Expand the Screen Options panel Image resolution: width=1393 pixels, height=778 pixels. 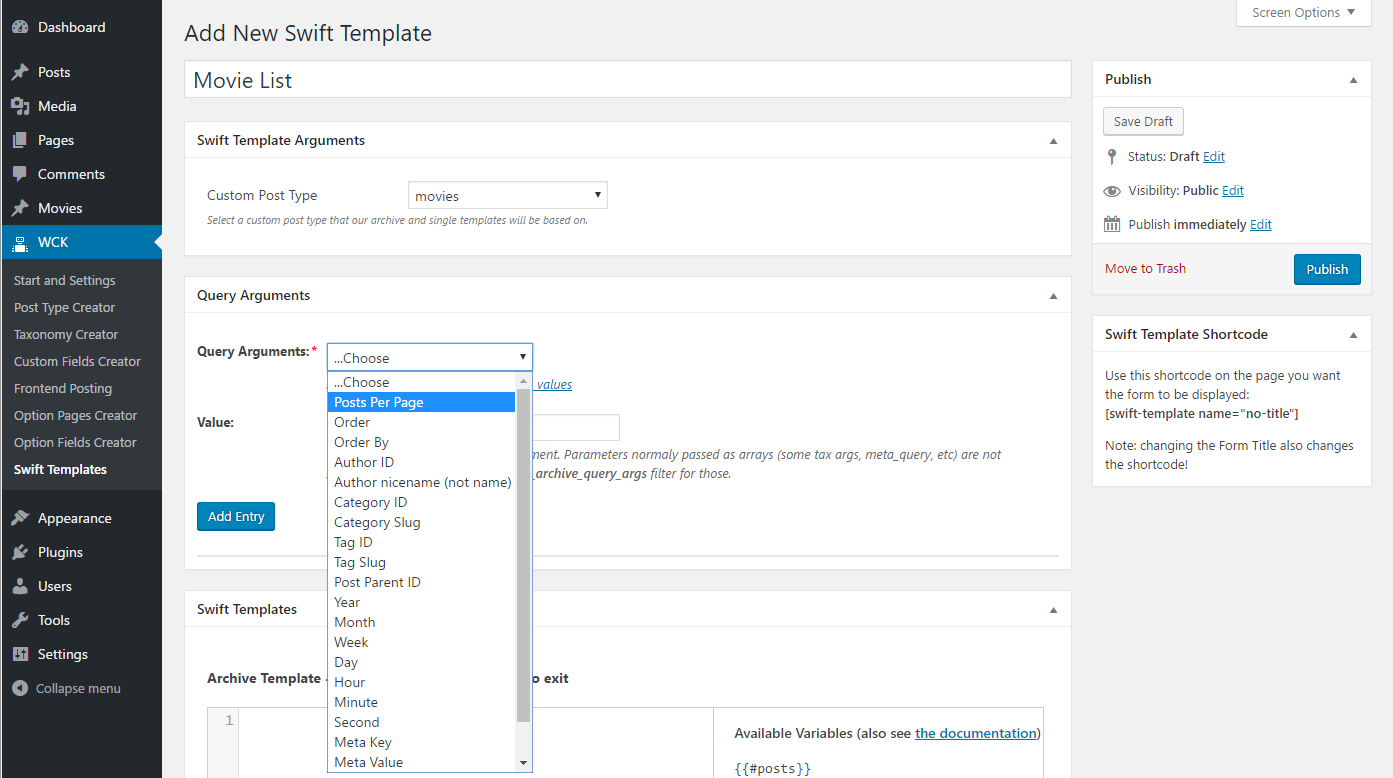point(1303,13)
